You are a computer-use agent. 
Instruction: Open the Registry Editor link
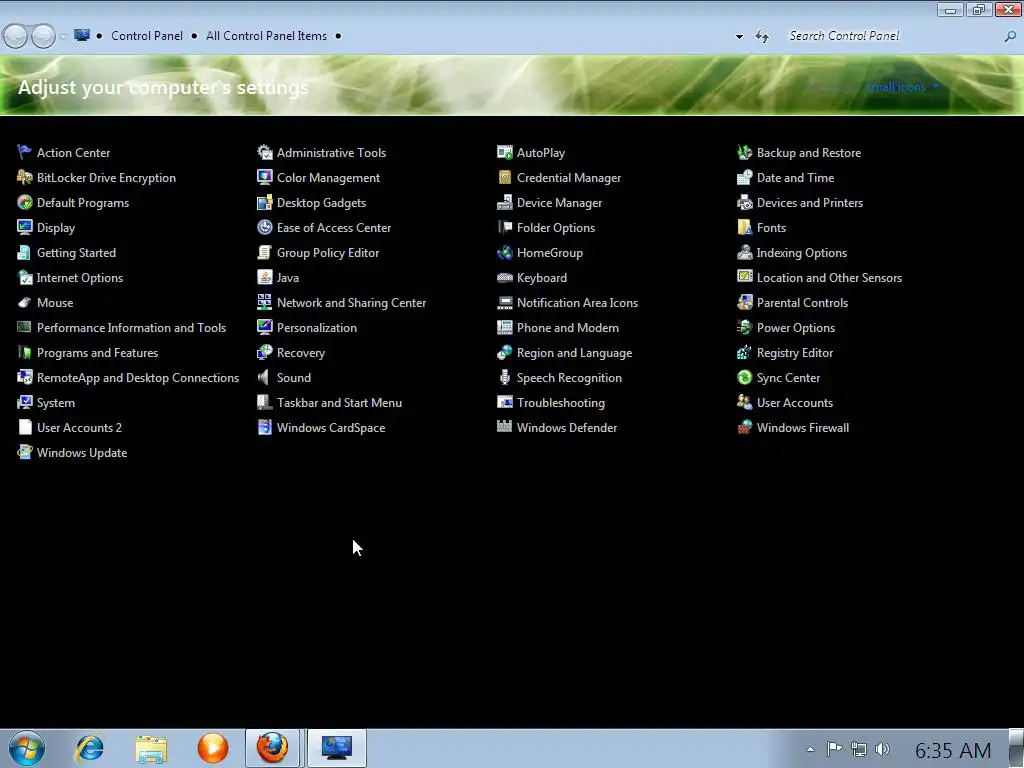click(795, 353)
